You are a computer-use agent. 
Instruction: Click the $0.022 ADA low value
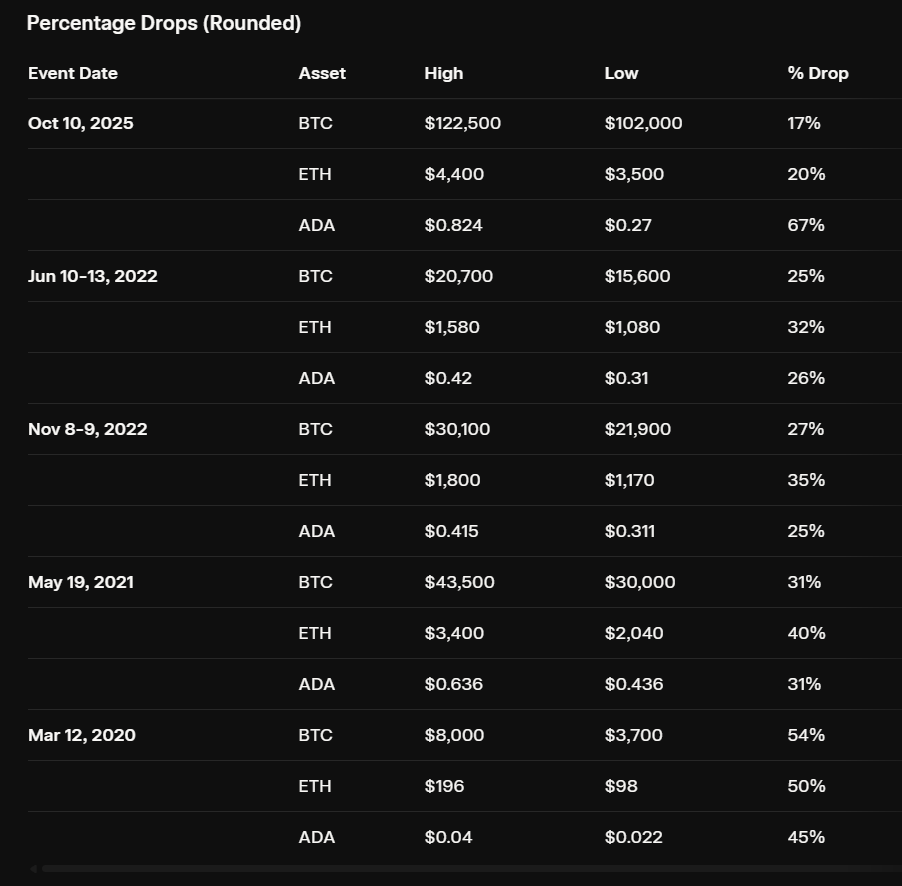click(633, 838)
